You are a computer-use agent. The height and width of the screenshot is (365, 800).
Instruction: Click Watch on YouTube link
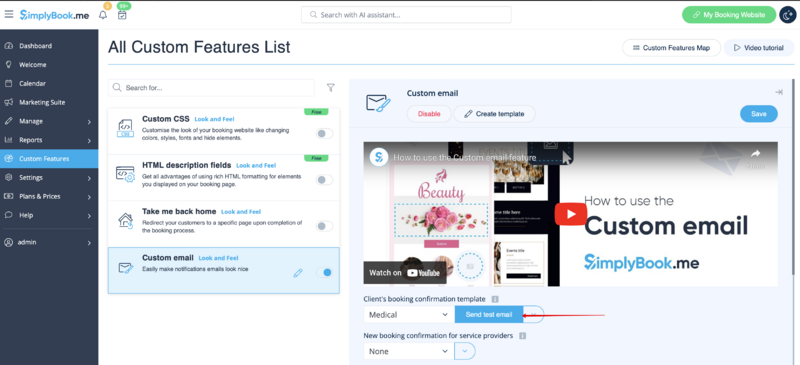[405, 273]
